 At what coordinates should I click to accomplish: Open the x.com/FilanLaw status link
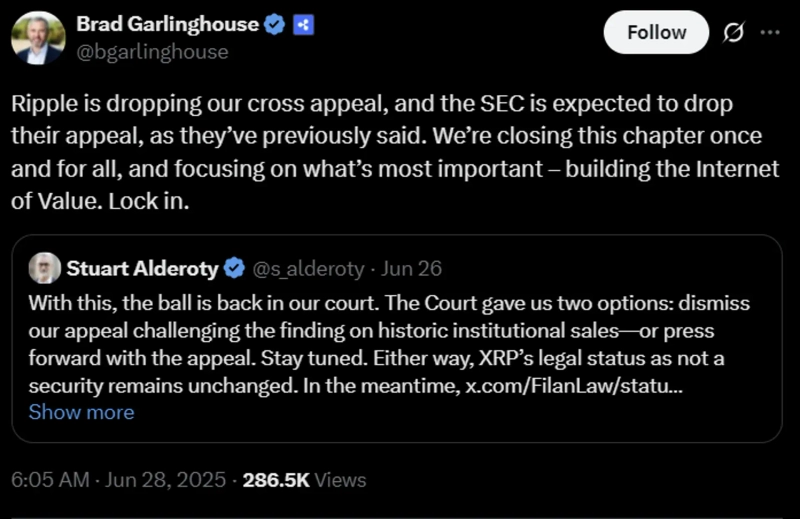(575, 385)
